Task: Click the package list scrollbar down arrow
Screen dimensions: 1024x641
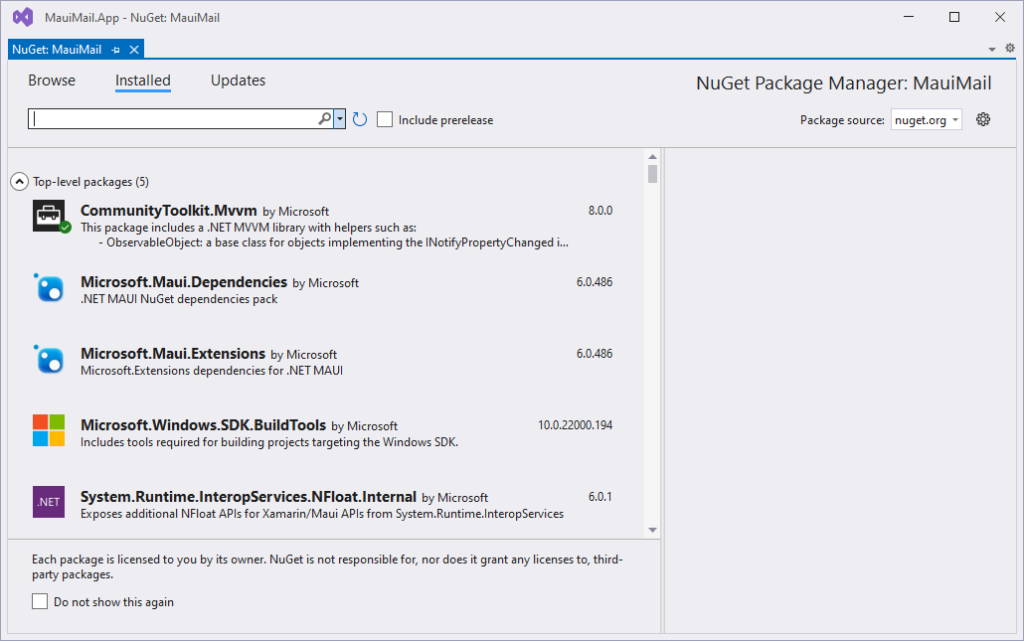Action: pyautogui.click(x=652, y=530)
